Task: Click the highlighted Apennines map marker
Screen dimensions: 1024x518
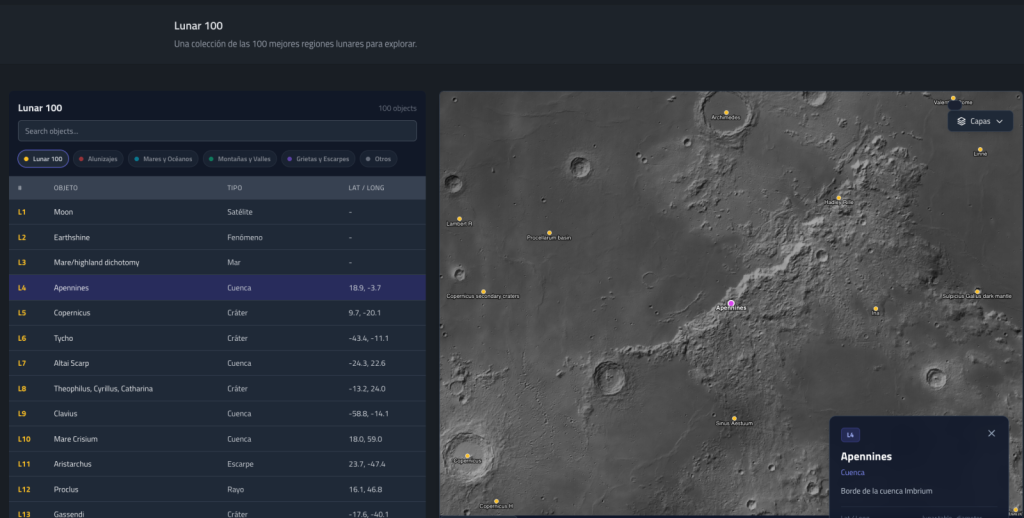Action: click(x=731, y=303)
